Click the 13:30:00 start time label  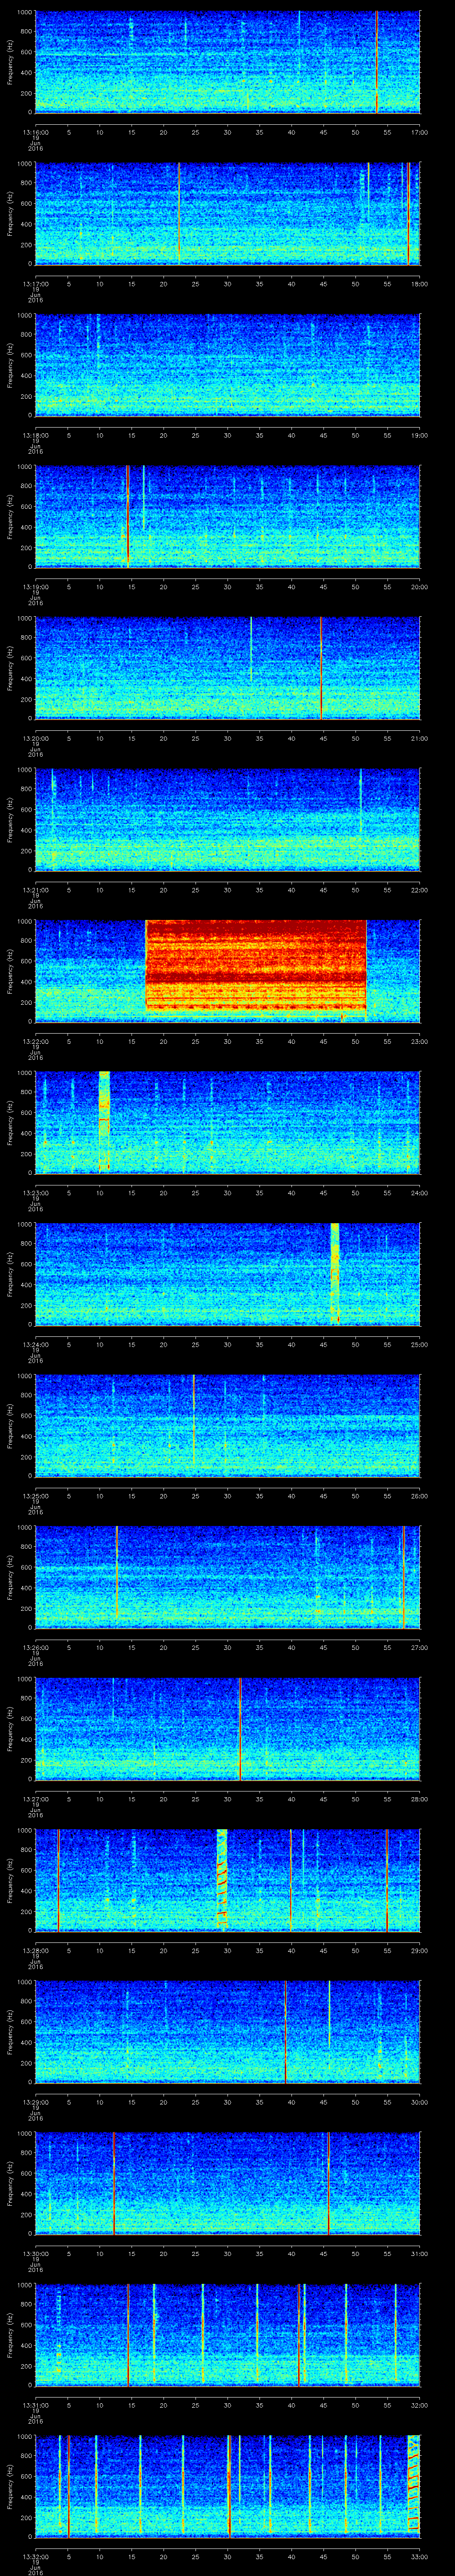(x=35, y=2254)
